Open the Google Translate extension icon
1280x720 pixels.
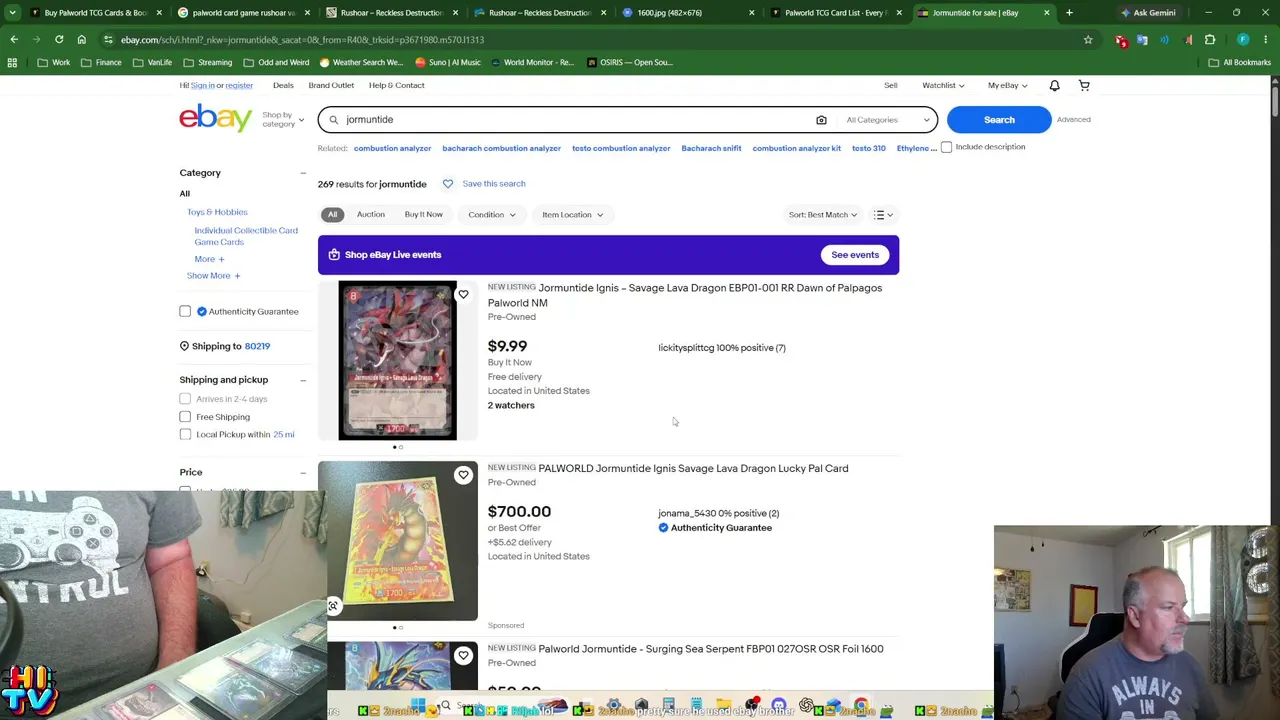tap(1142, 40)
